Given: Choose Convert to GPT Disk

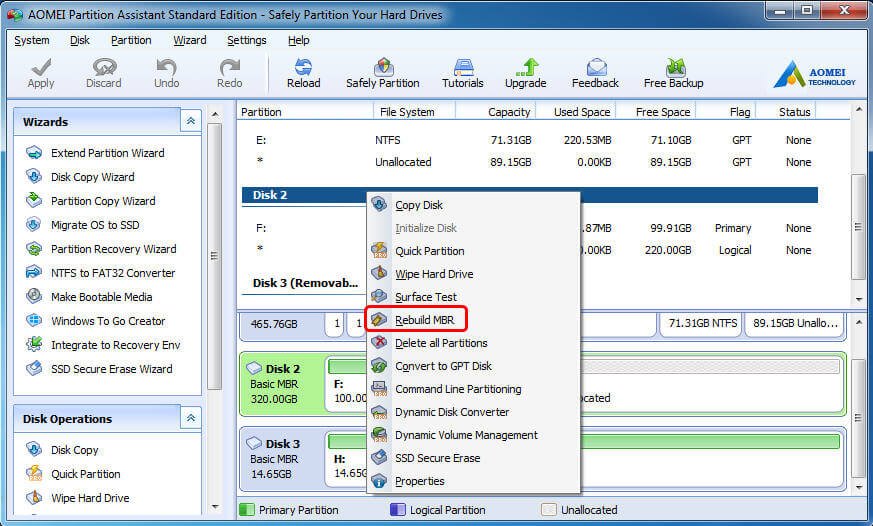Looking at the screenshot, I should click(x=473, y=366).
